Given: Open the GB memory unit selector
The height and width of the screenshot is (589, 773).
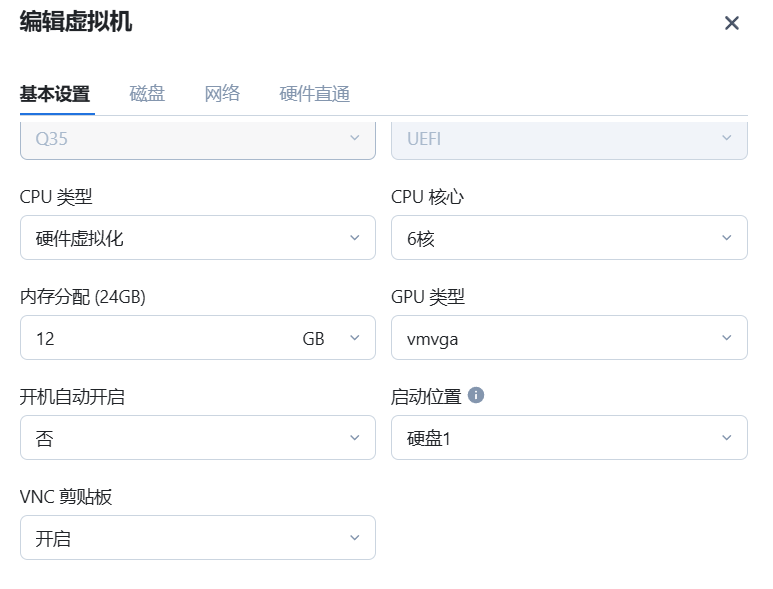Looking at the screenshot, I should coord(330,338).
